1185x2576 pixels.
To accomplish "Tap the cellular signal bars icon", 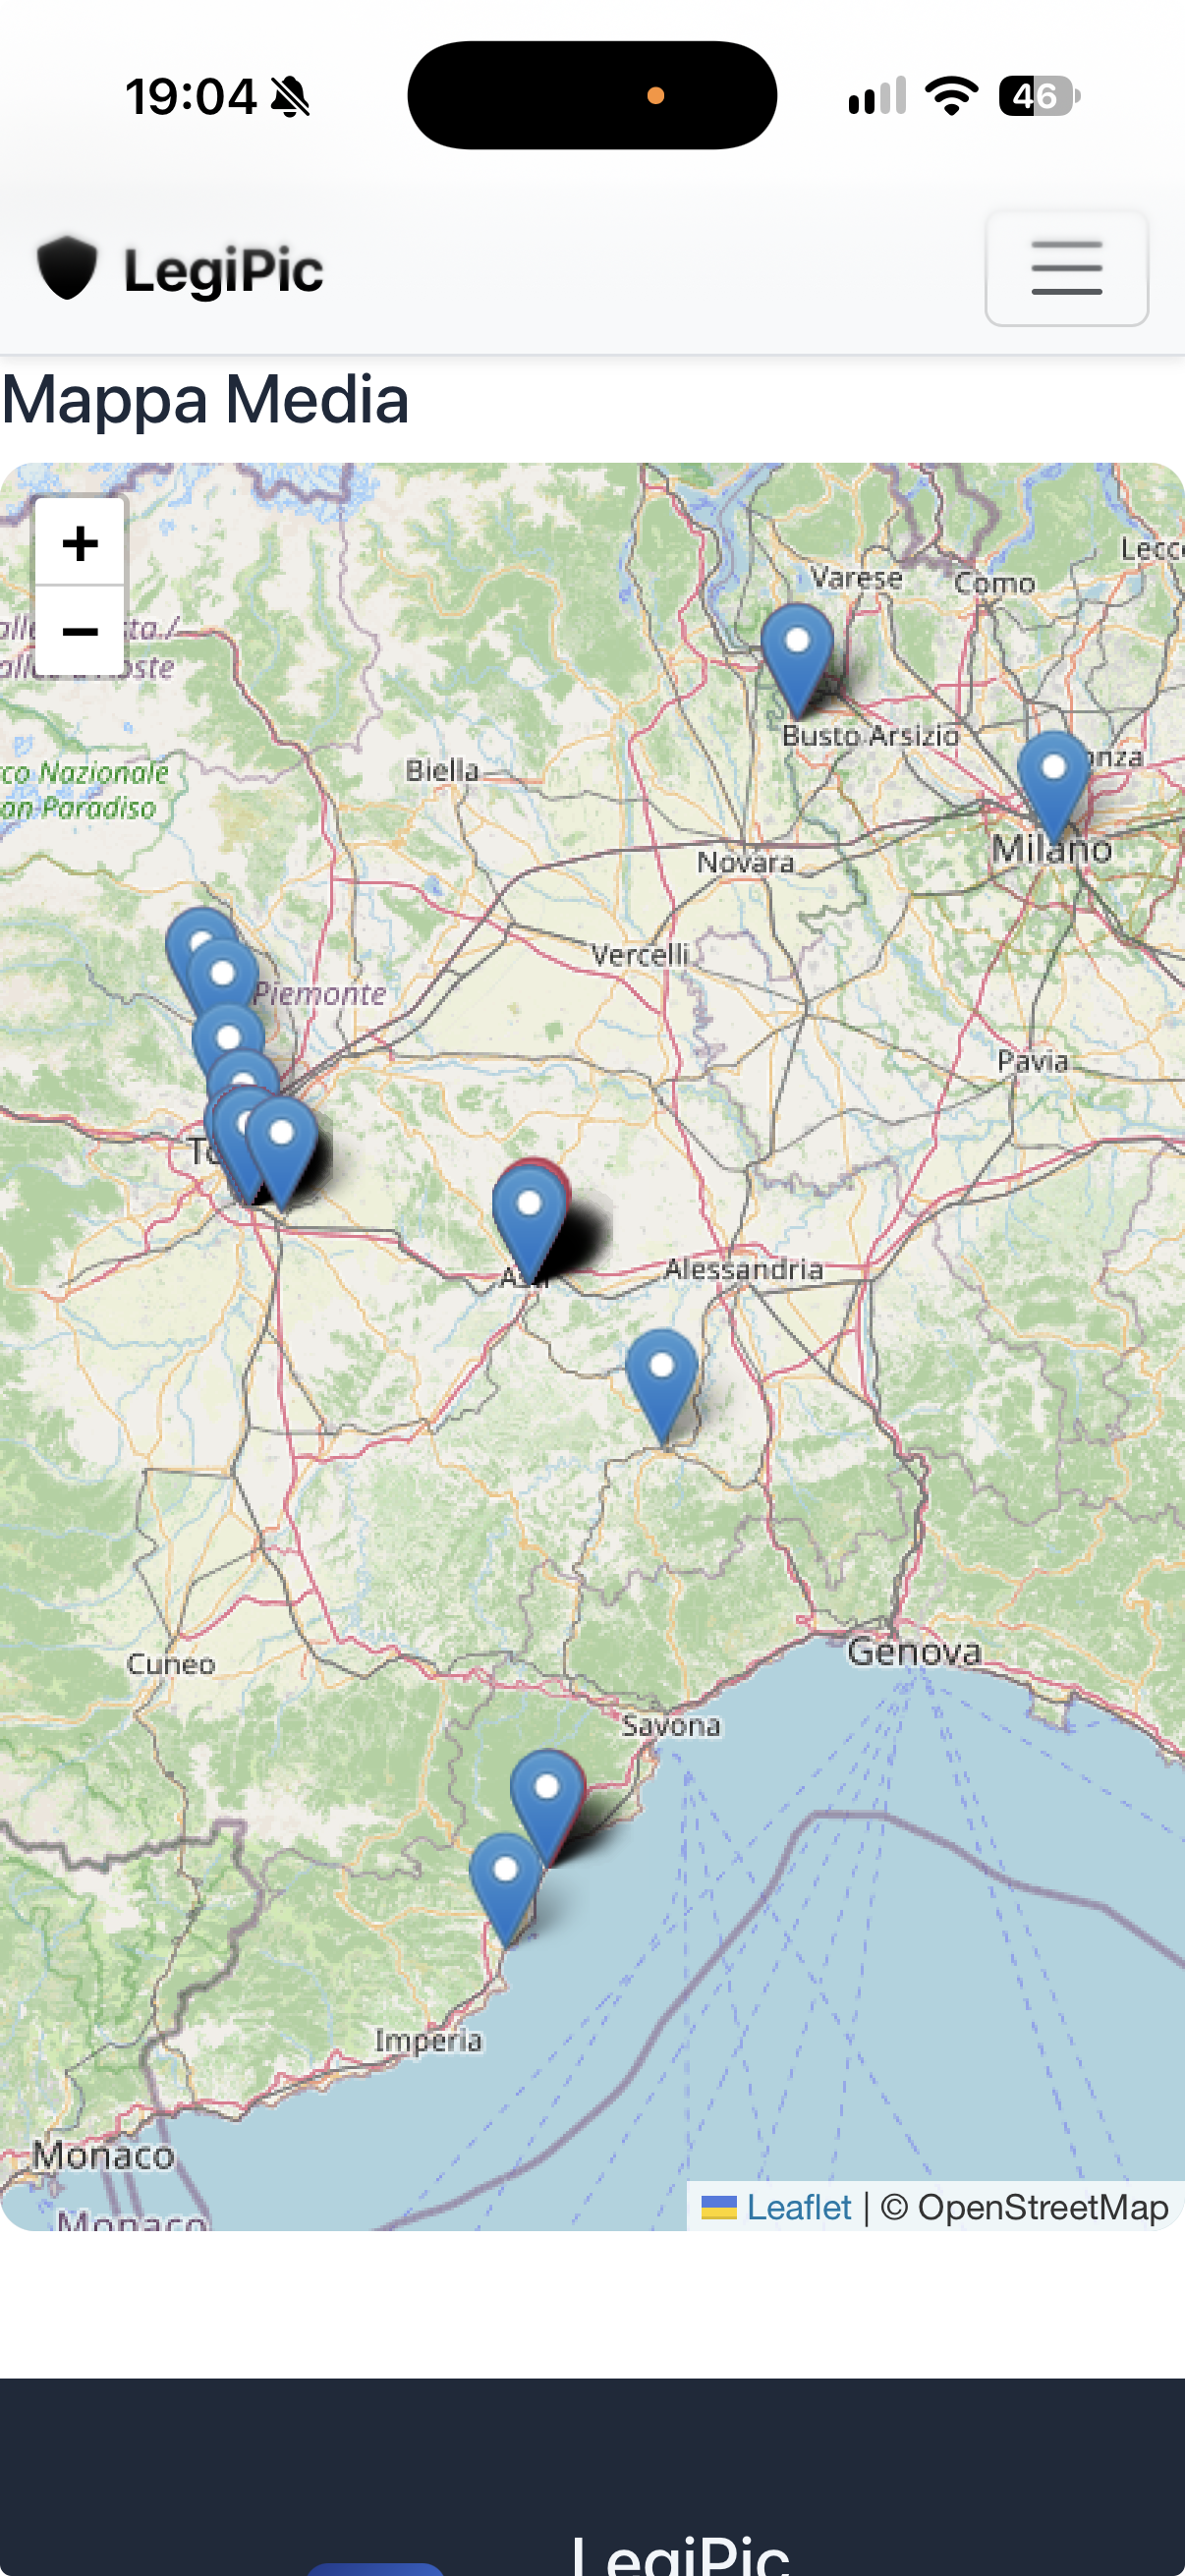I will (877, 96).
